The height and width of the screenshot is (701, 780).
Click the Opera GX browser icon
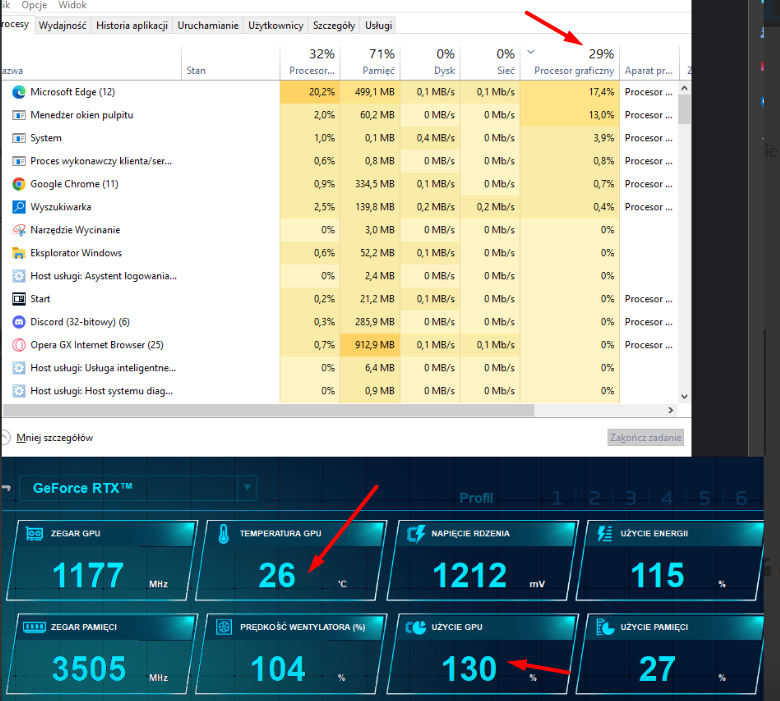pyautogui.click(x=19, y=345)
